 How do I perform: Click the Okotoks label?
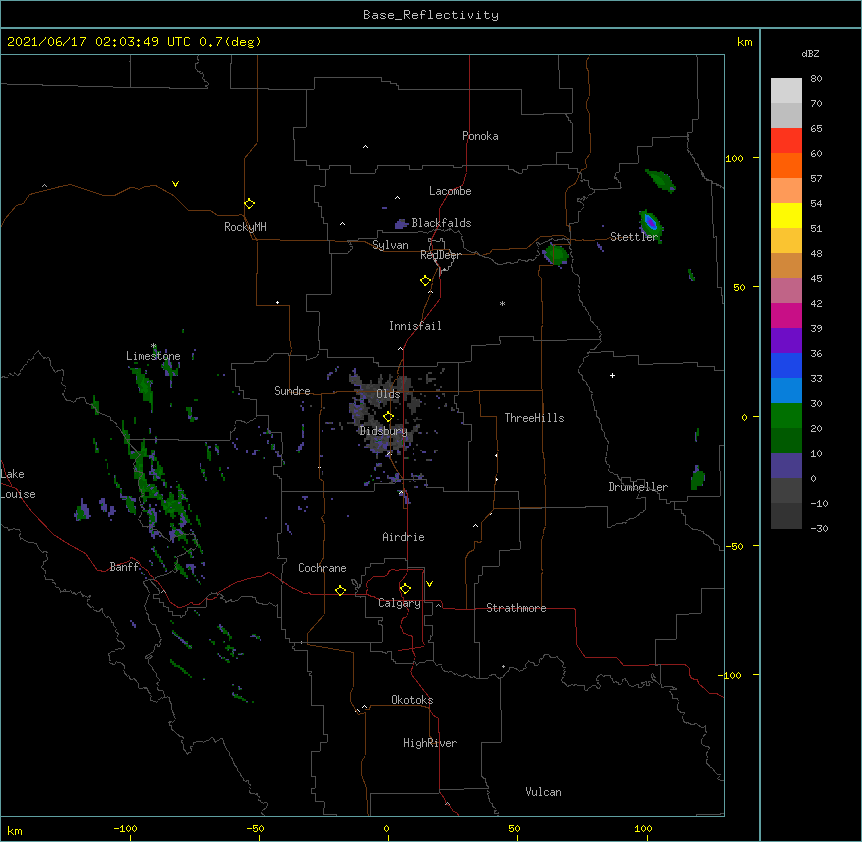tap(412, 700)
